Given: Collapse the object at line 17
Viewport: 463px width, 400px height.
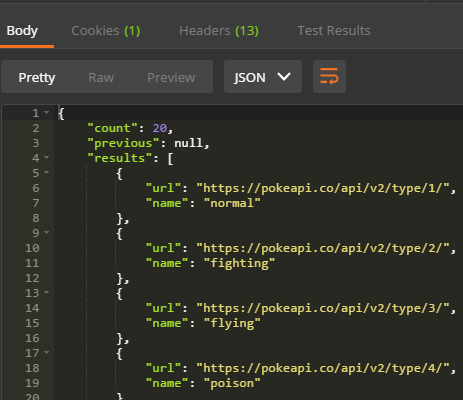Looking at the screenshot, I should click(47, 352).
